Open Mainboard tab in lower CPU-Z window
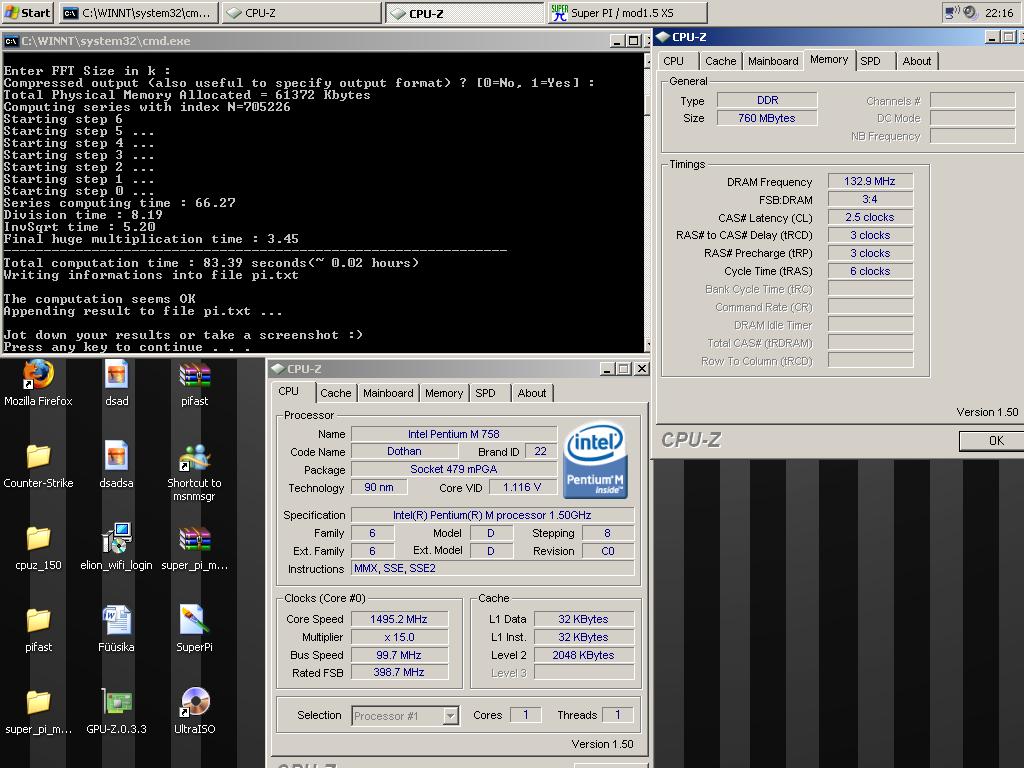 click(x=388, y=393)
